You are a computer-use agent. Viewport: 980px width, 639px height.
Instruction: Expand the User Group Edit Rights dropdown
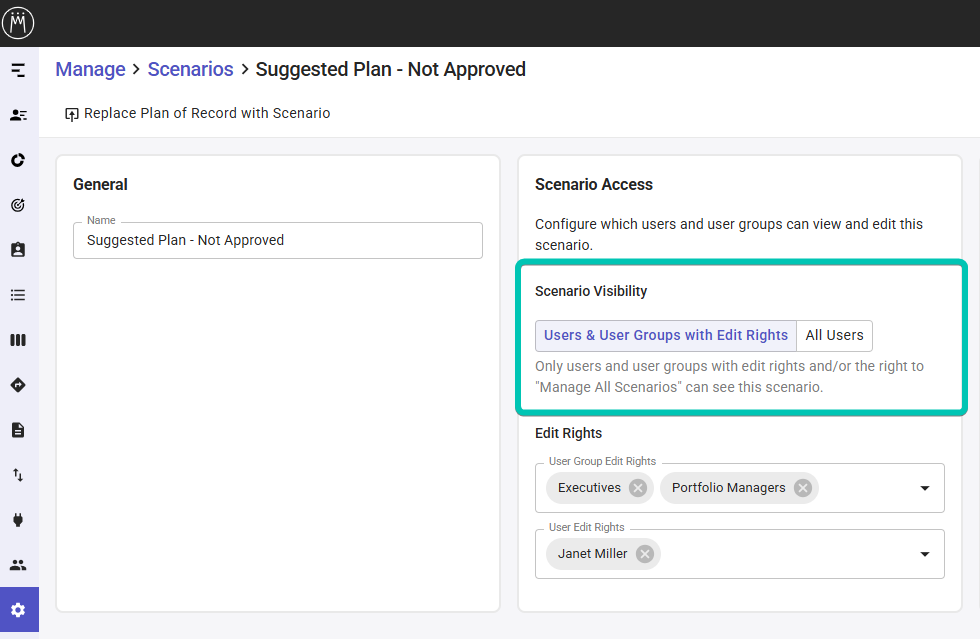coord(924,489)
